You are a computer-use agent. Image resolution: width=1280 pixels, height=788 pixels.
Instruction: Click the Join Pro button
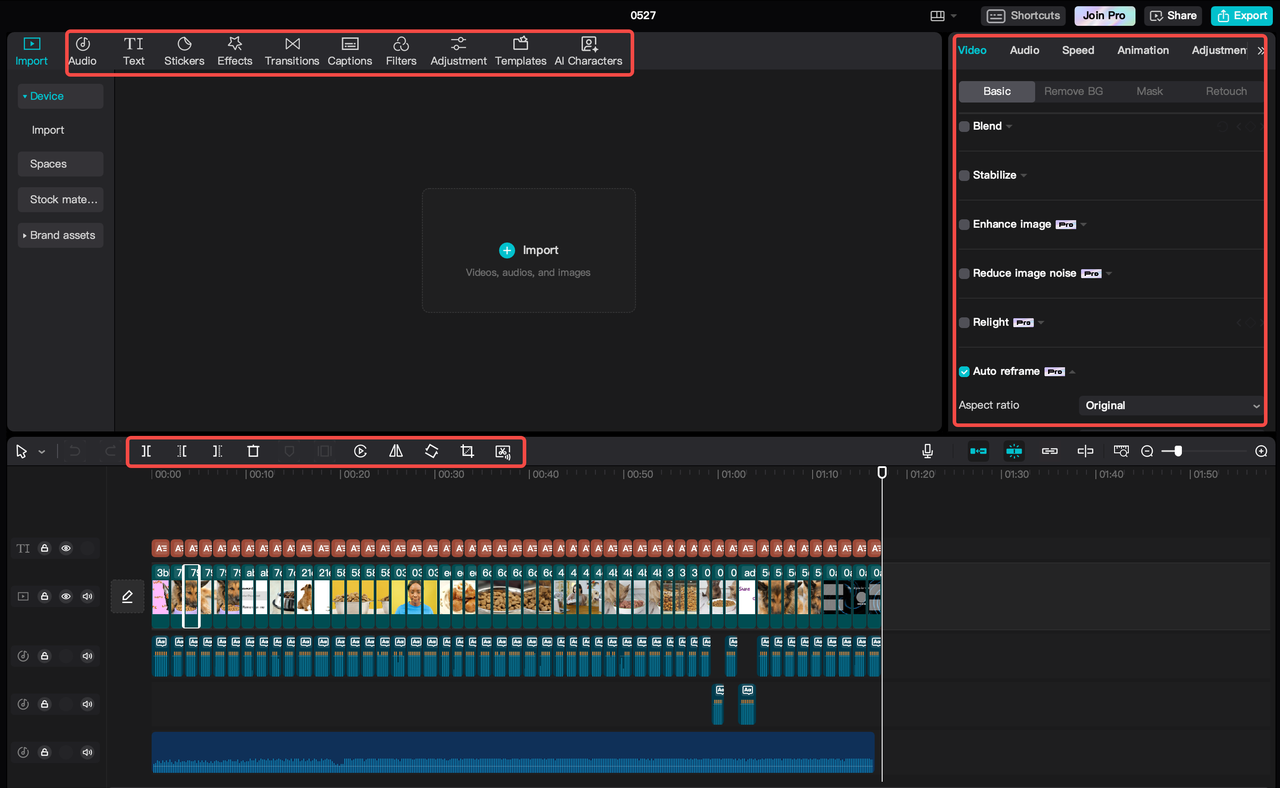[x=1104, y=15]
